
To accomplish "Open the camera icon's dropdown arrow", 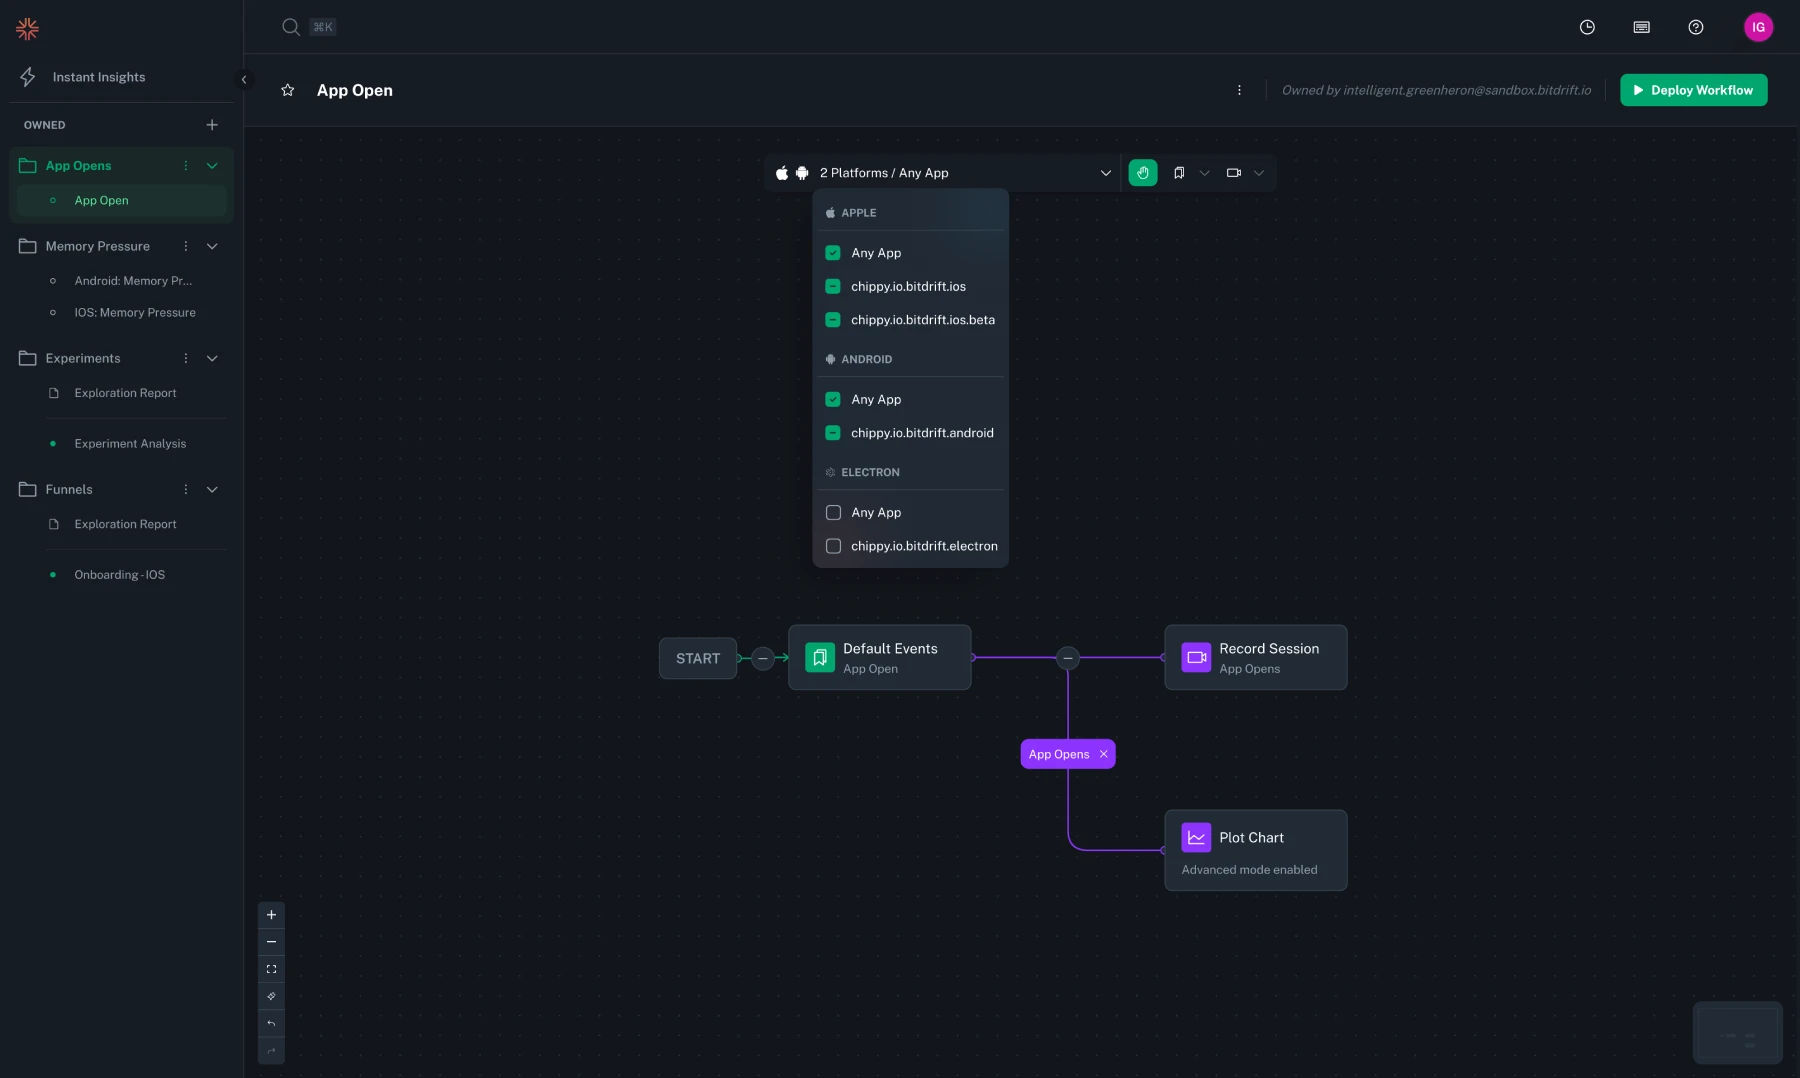I will [x=1259, y=173].
